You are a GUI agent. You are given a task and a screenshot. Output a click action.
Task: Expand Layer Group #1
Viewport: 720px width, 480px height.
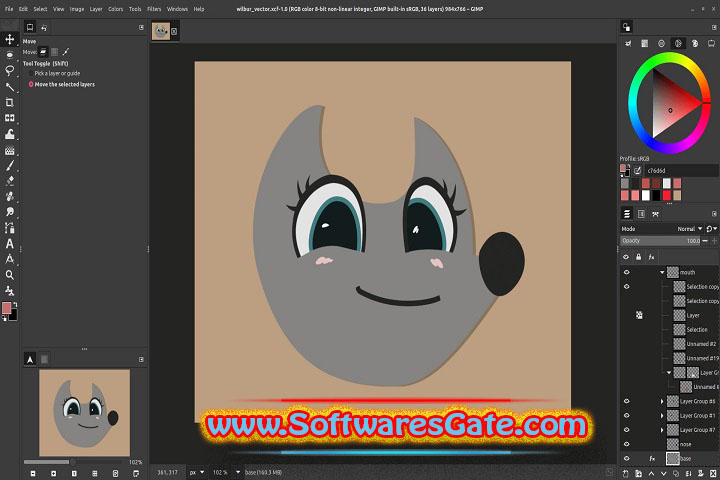pyautogui.click(x=662, y=416)
